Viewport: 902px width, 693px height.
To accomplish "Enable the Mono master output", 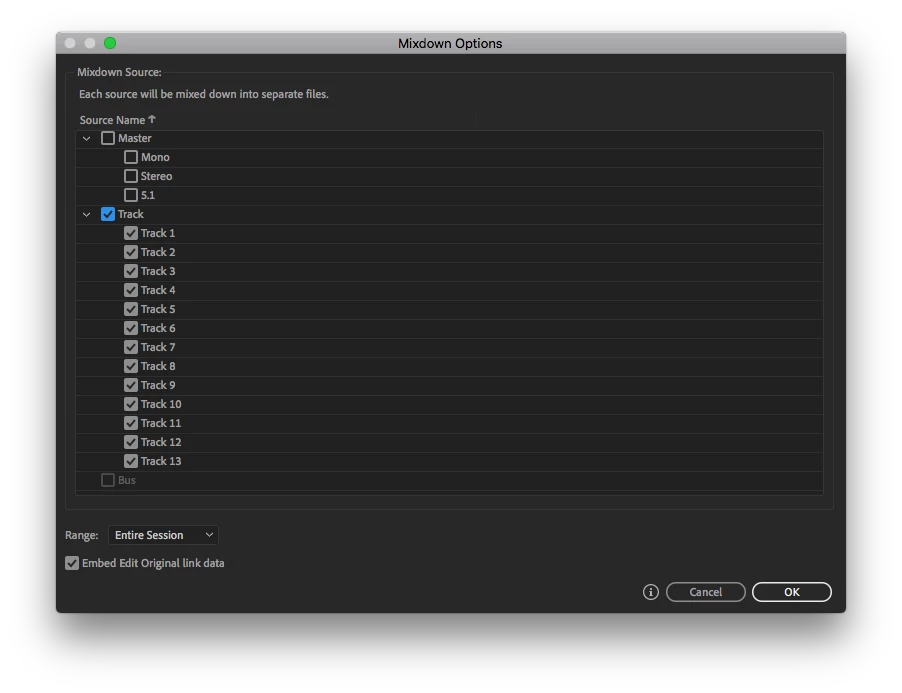I will click(131, 157).
